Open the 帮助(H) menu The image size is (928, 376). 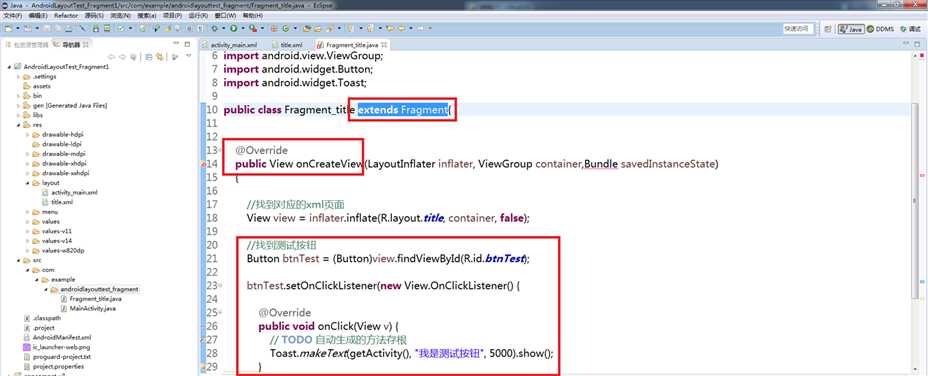tap(253, 15)
